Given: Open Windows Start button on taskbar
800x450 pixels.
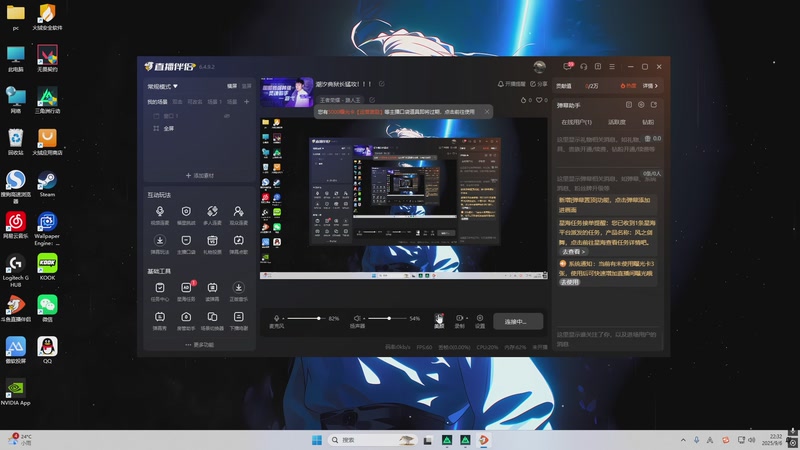Looking at the screenshot, I should coord(317,440).
